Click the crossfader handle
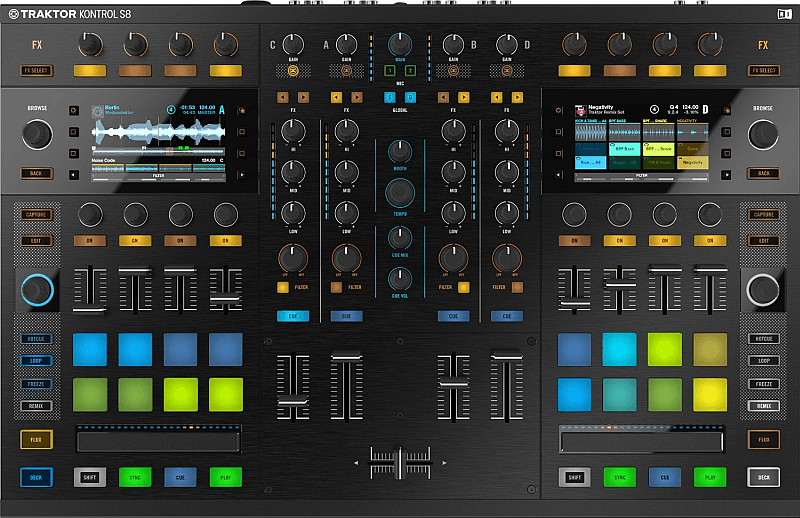The width and height of the screenshot is (800, 518). (x=400, y=464)
